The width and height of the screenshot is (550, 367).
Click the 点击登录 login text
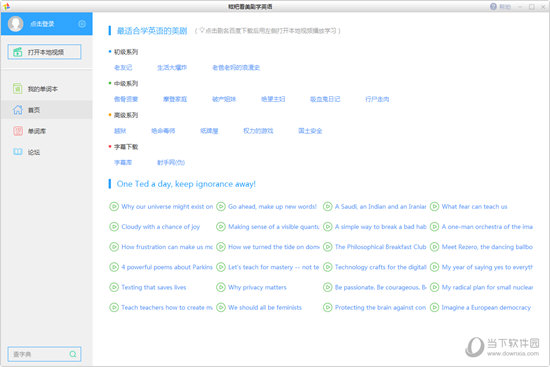pyautogui.click(x=42, y=24)
